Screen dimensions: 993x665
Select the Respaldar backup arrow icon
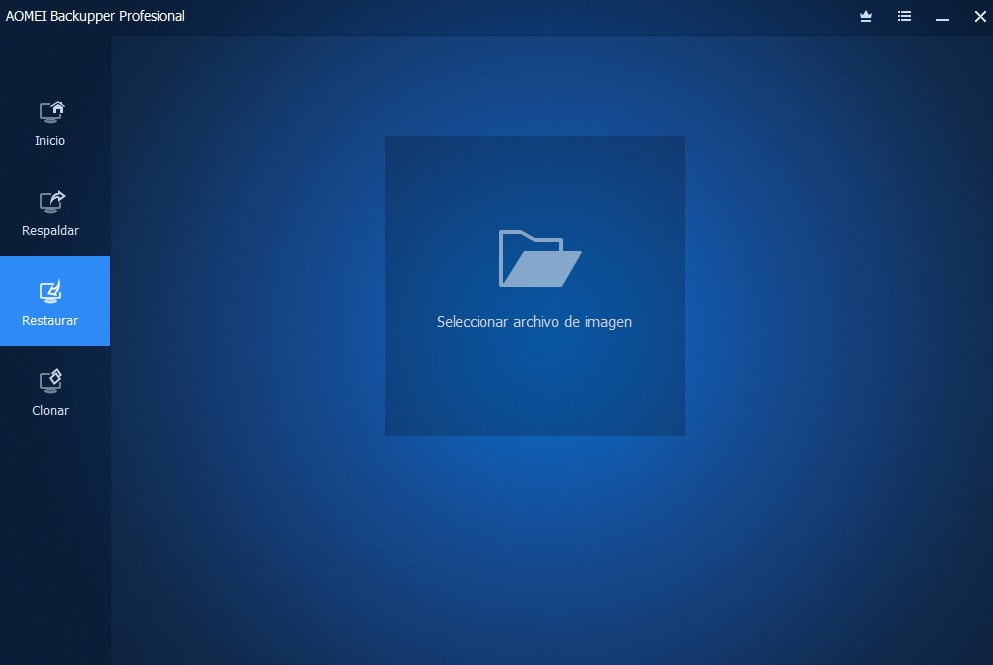click(51, 201)
